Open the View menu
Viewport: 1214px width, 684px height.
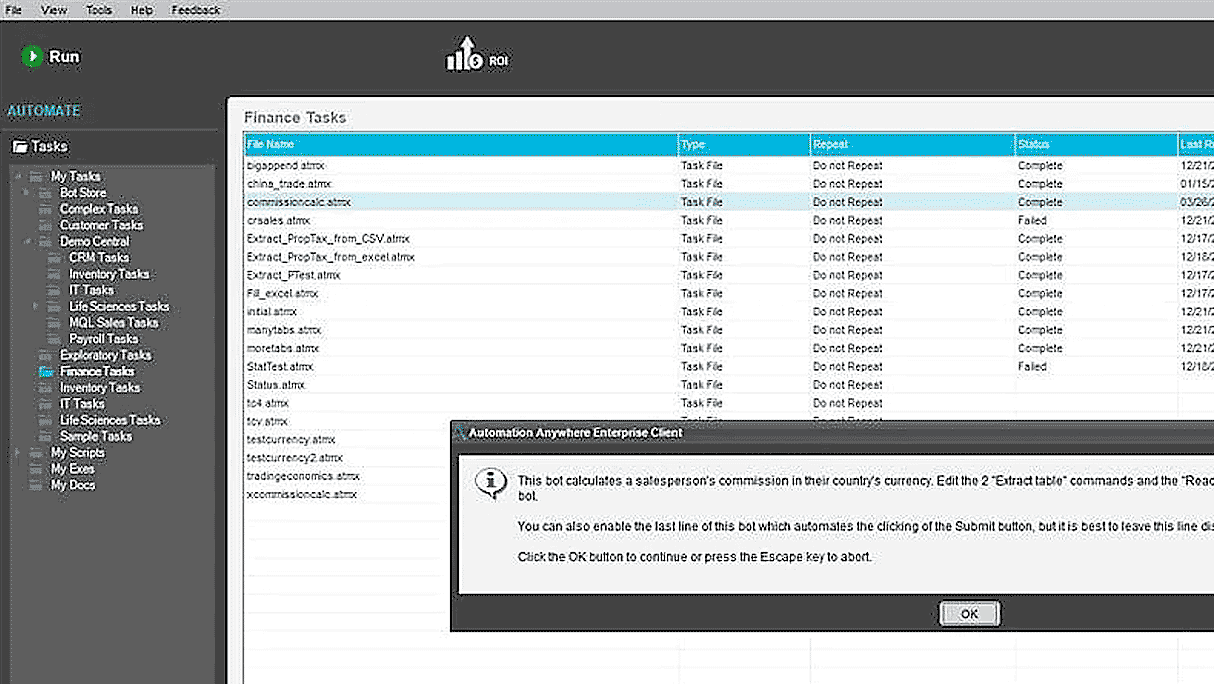pyautogui.click(x=54, y=10)
